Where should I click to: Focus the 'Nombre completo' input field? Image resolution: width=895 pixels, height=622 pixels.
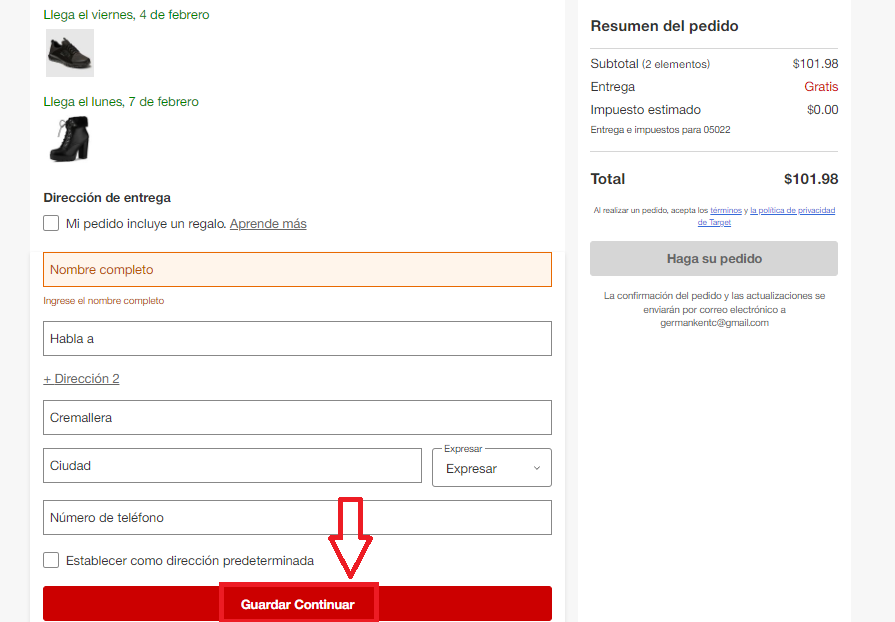(297, 269)
